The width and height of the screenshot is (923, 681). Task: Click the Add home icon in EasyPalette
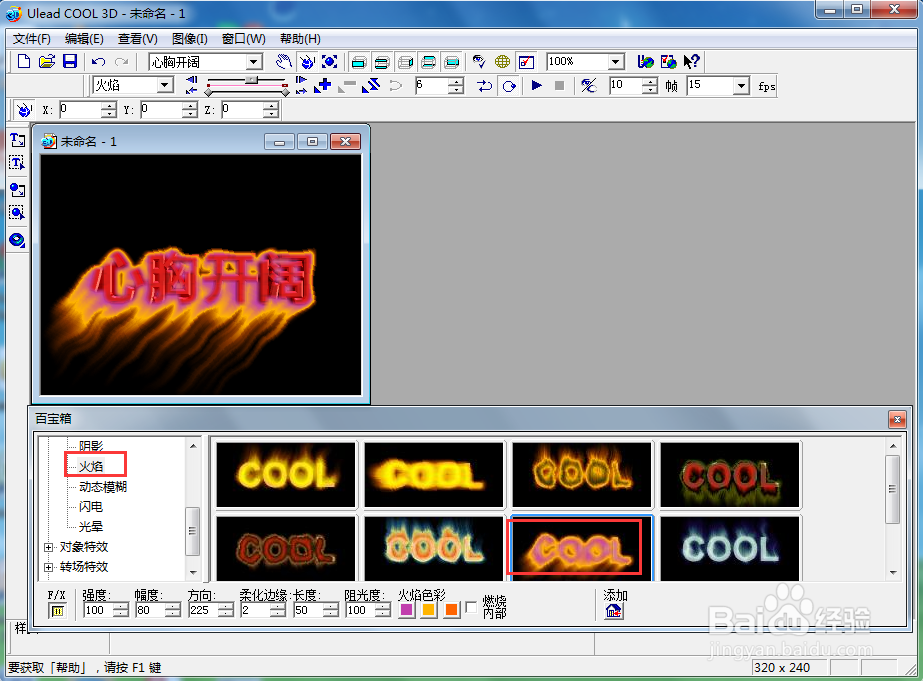click(x=613, y=611)
